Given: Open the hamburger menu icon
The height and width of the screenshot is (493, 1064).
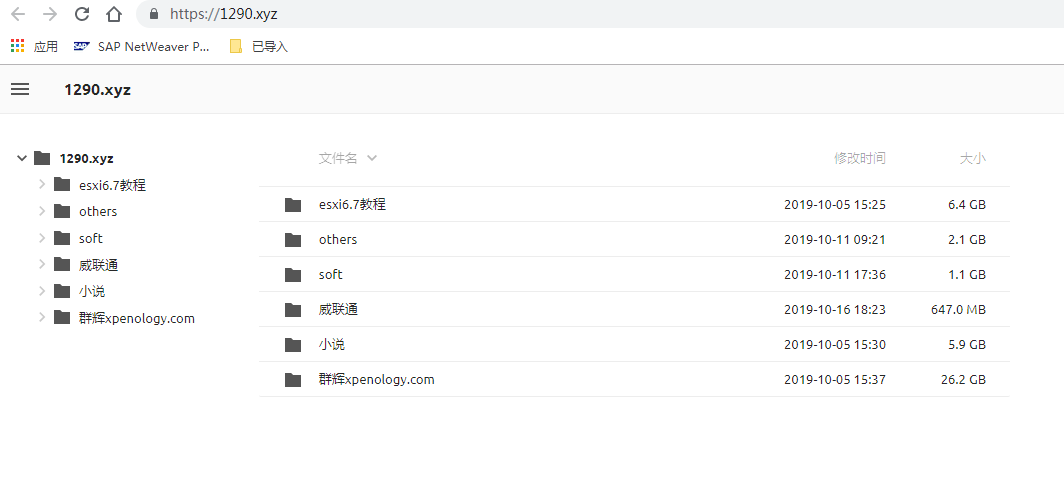Looking at the screenshot, I should (x=20, y=89).
